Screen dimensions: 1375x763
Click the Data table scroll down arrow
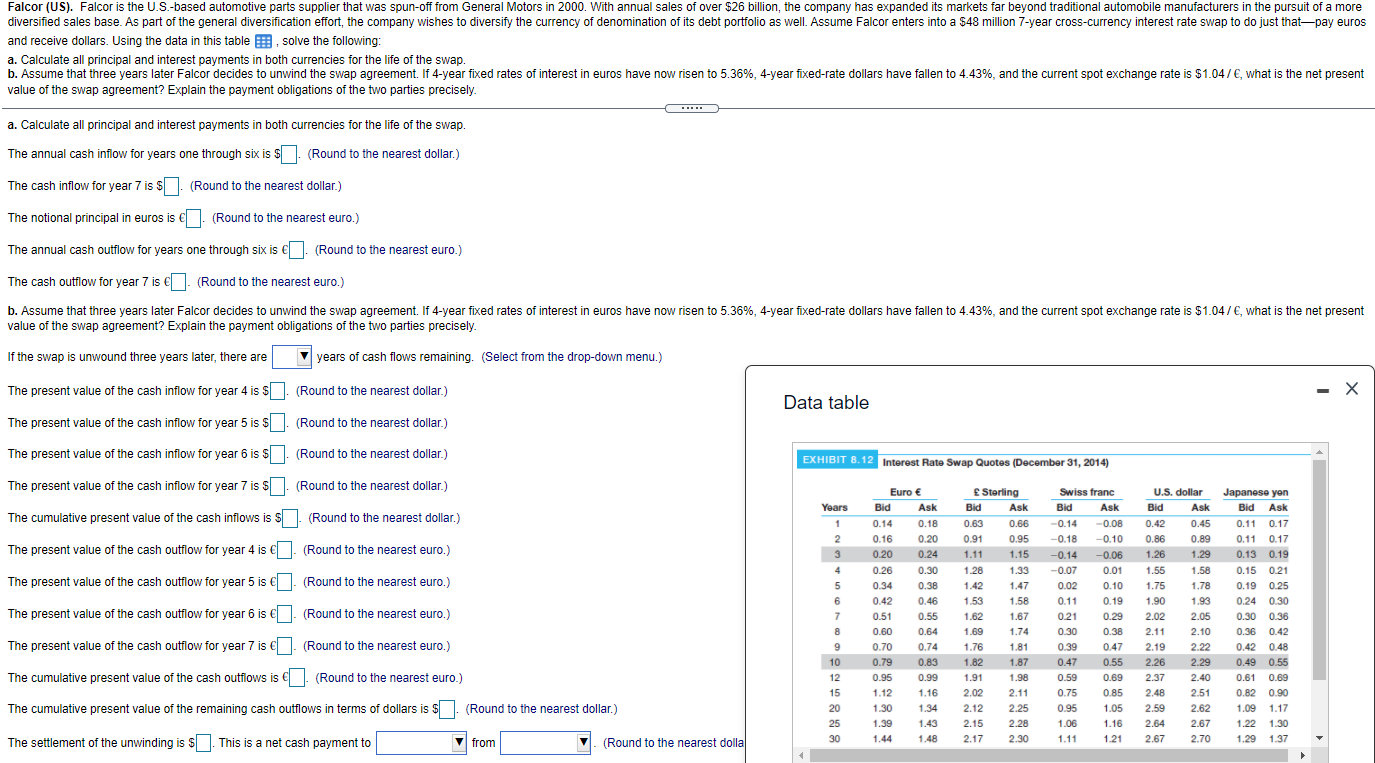click(x=1320, y=740)
